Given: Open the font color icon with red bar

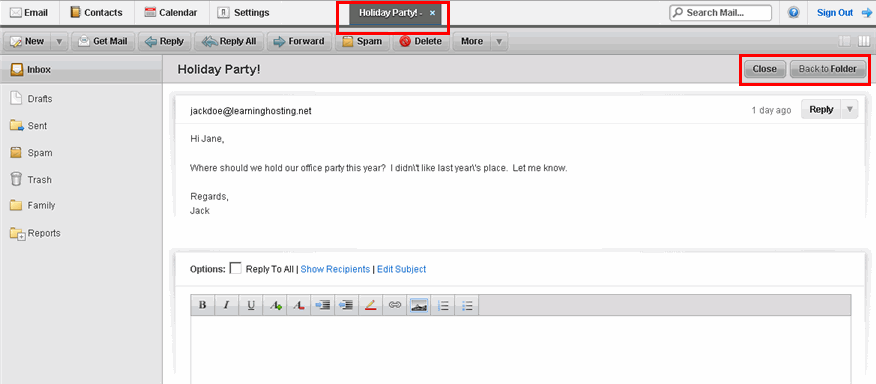Looking at the screenshot, I should (x=299, y=305).
